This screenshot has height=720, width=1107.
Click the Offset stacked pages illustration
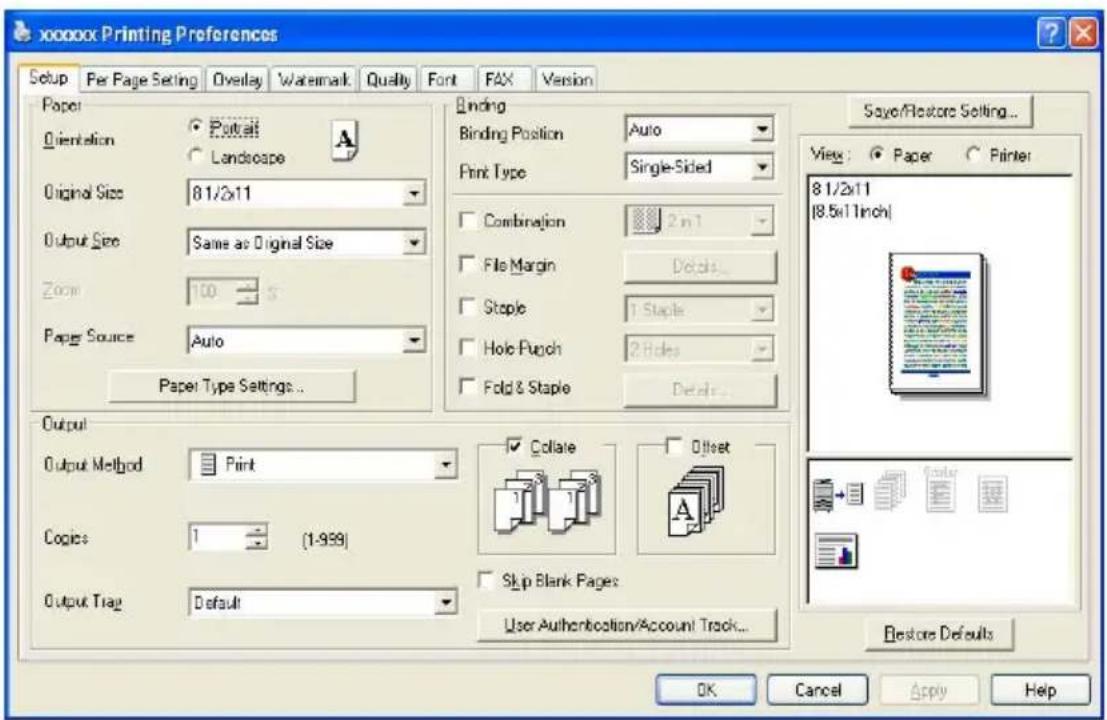[x=696, y=501]
